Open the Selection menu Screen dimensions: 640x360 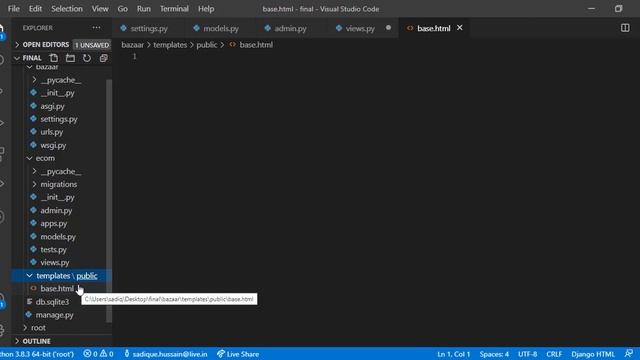pyautogui.click(x=67, y=9)
